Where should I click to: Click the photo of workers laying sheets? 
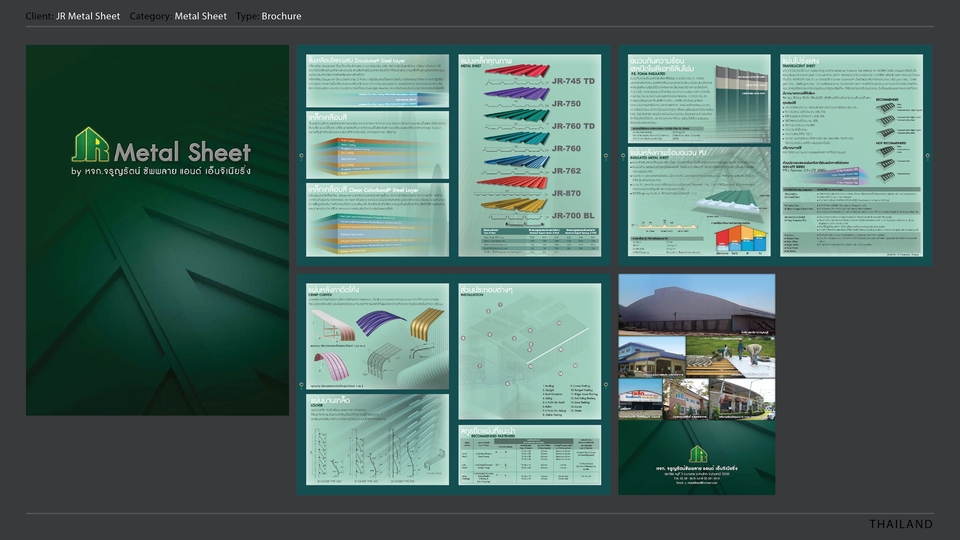tap(730, 356)
